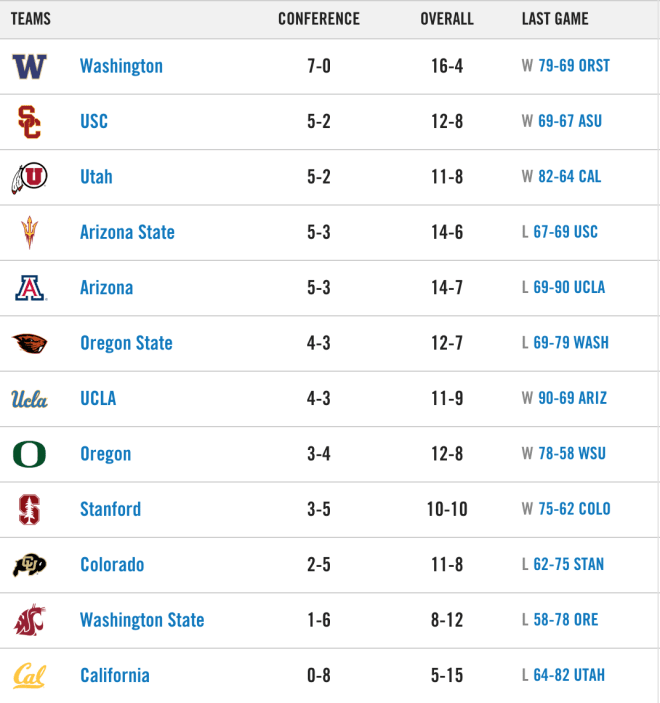Screen dimensions: 660x703
Task: Click the Washington Huskies W logo
Action: point(29,66)
